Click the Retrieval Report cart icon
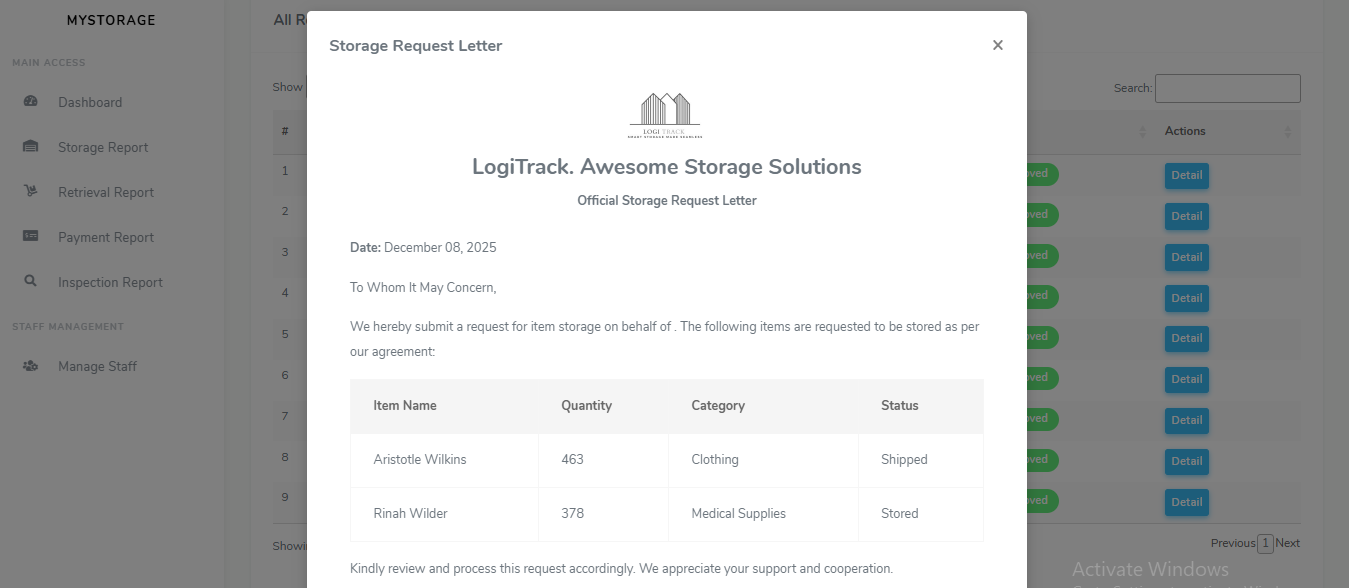This screenshot has height=588, width=1349. pos(30,192)
